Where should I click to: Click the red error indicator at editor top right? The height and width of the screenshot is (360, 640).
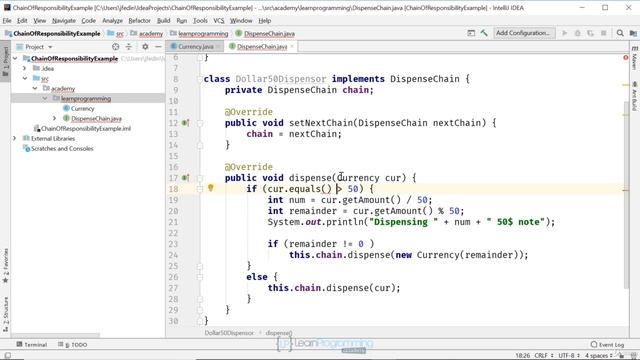625,58
